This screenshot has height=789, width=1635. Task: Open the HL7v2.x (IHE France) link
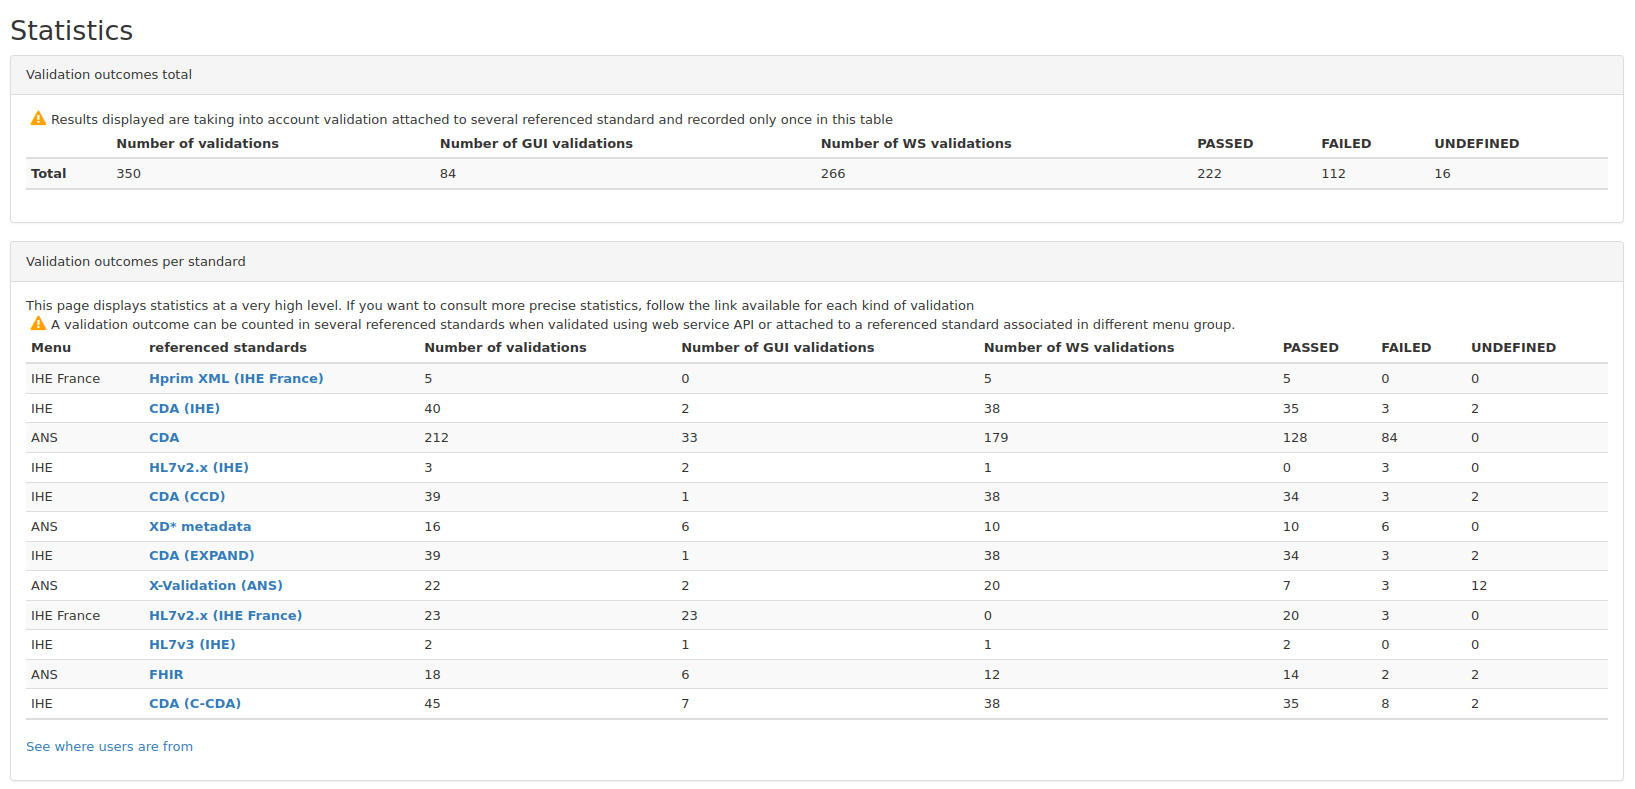tap(225, 616)
